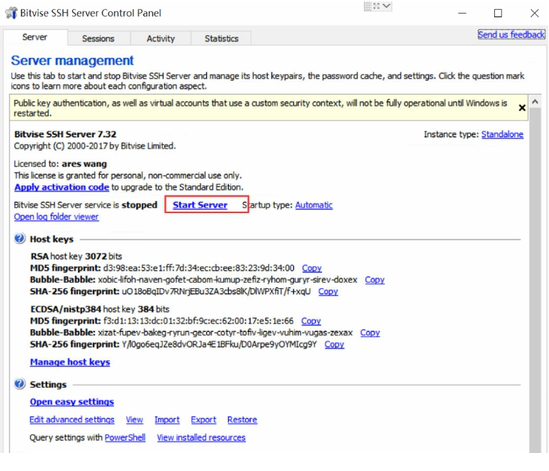Click the scrollbar up arrow
Image resolution: width=549 pixels, height=471 pixels.
pyautogui.click(x=535, y=102)
